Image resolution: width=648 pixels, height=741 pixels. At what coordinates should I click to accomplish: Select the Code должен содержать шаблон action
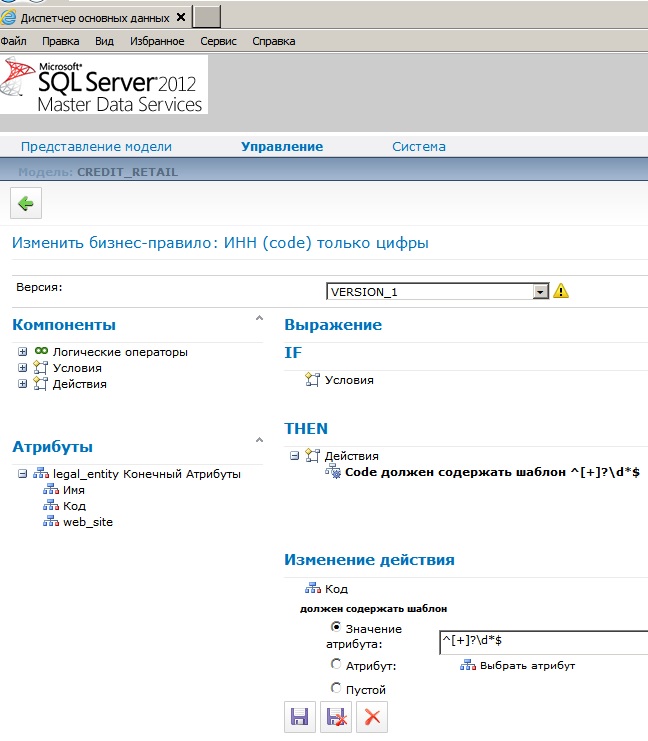(492, 472)
